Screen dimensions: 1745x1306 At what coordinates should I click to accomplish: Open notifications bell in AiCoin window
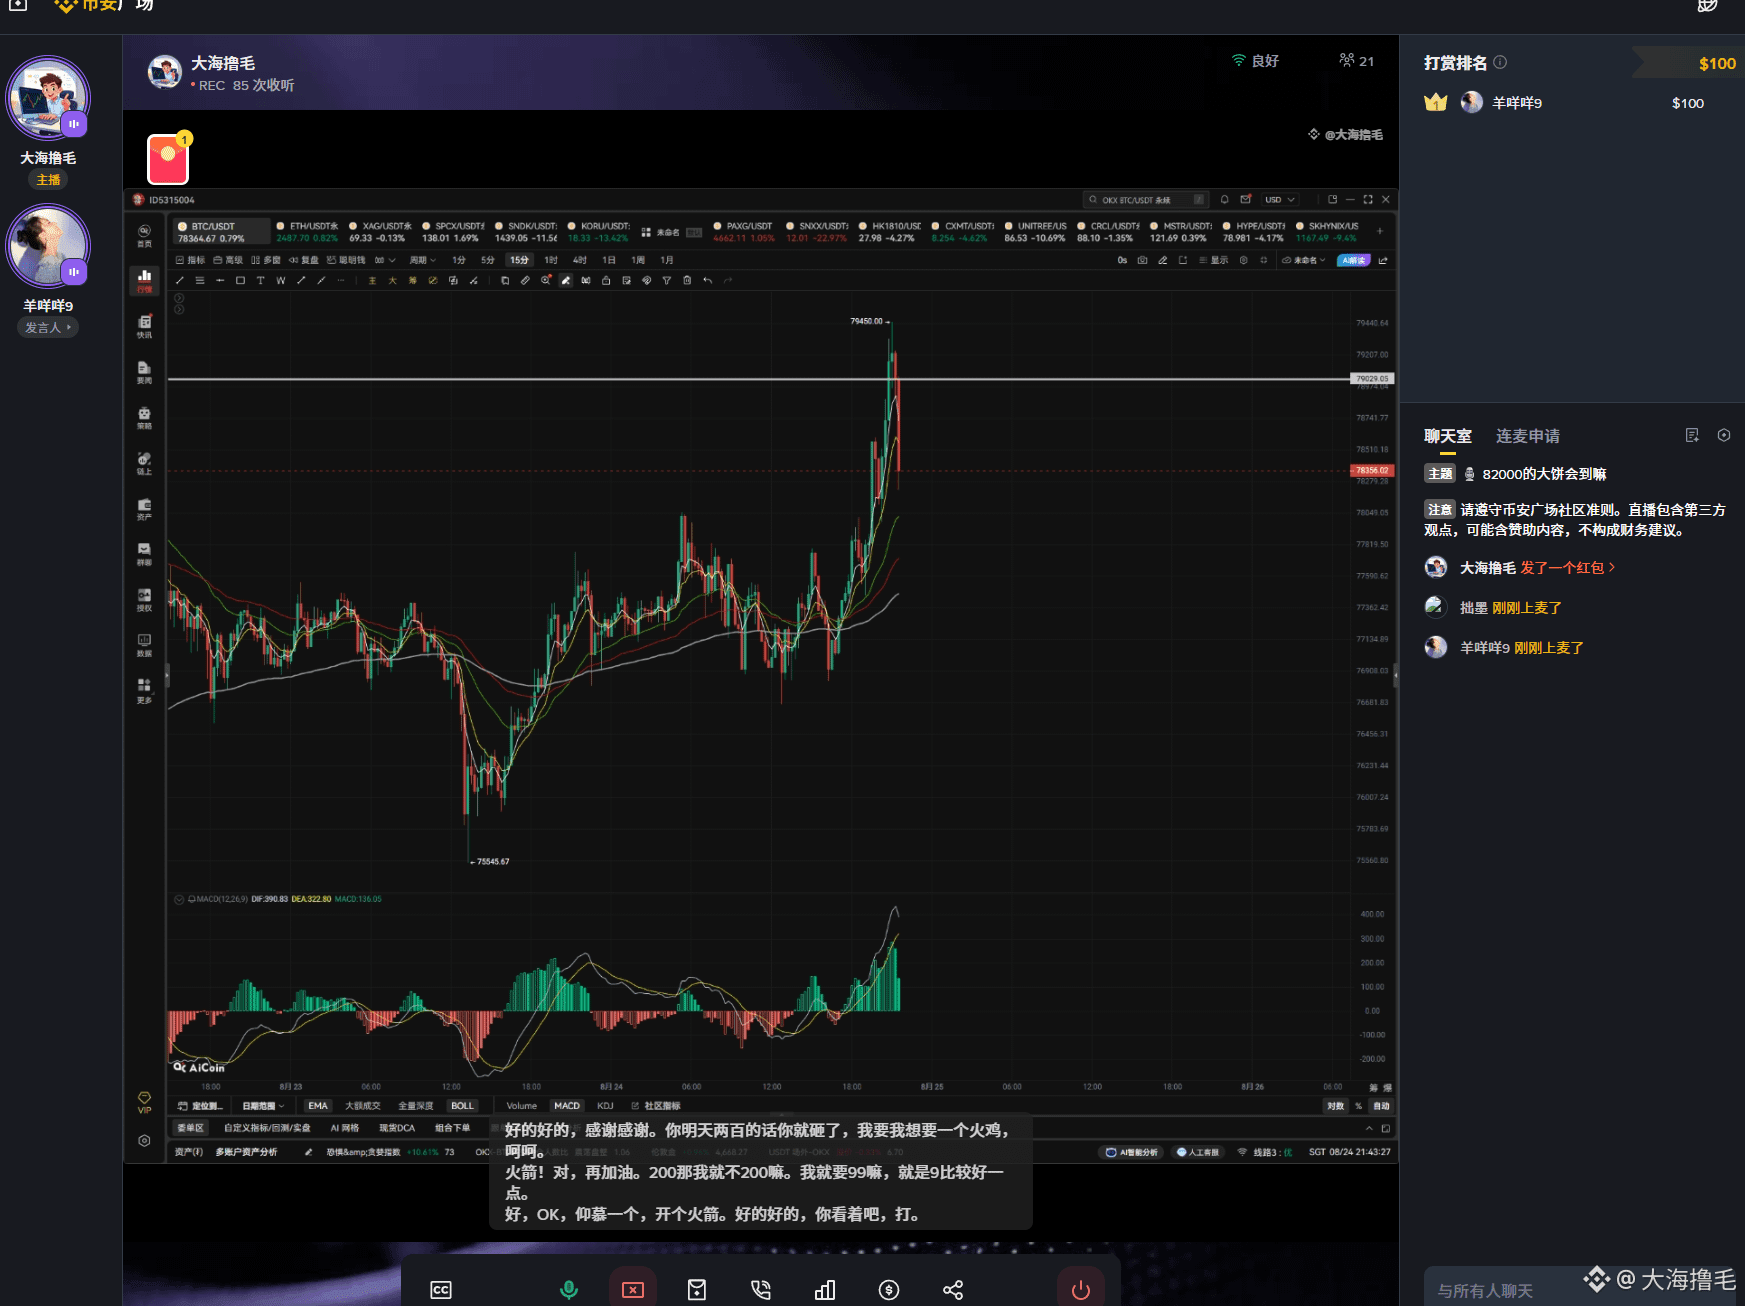[1224, 200]
